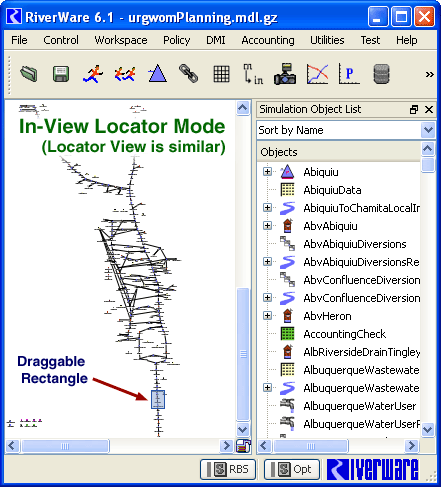This screenshot has height=487, width=441.
Task: Toggle the RBS controller button
Action: [x=228, y=469]
